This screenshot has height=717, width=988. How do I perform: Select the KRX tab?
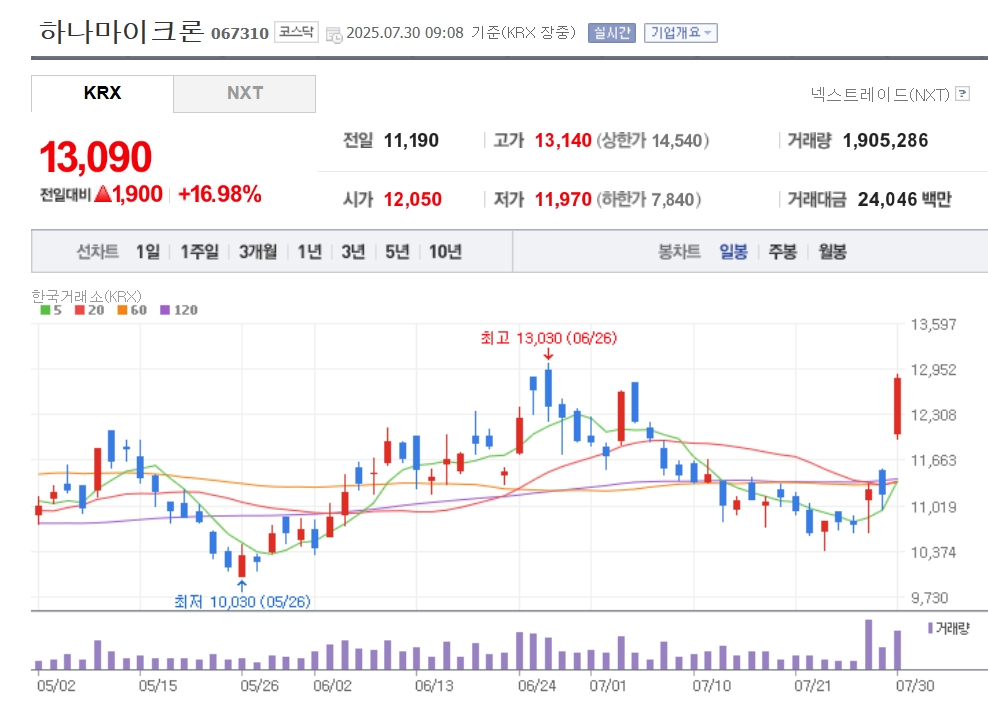[102, 93]
